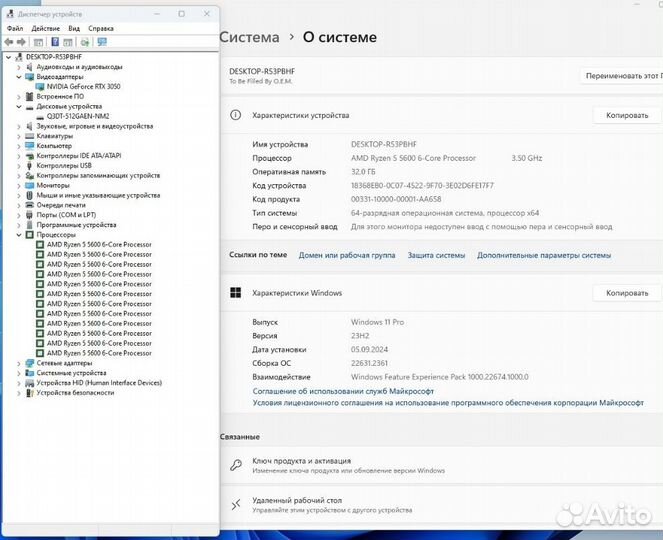Click the Back arrow in Device Manager toolbar

[x=8, y=42]
